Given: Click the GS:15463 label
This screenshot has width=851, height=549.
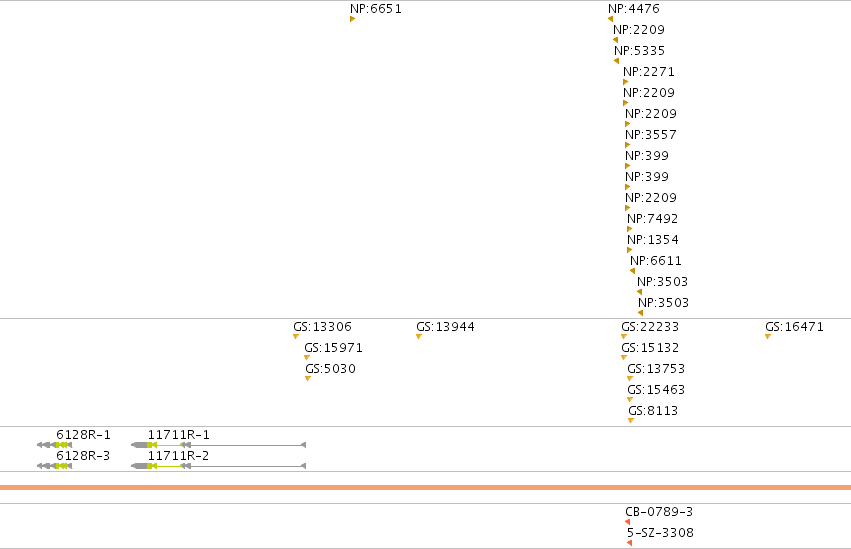Looking at the screenshot, I should (x=656, y=390).
